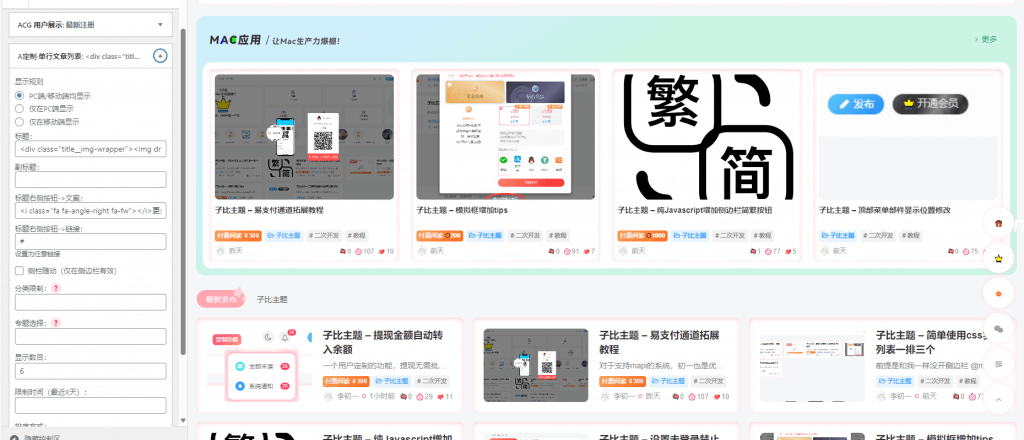Open the WeChat floating button

click(x=998, y=329)
